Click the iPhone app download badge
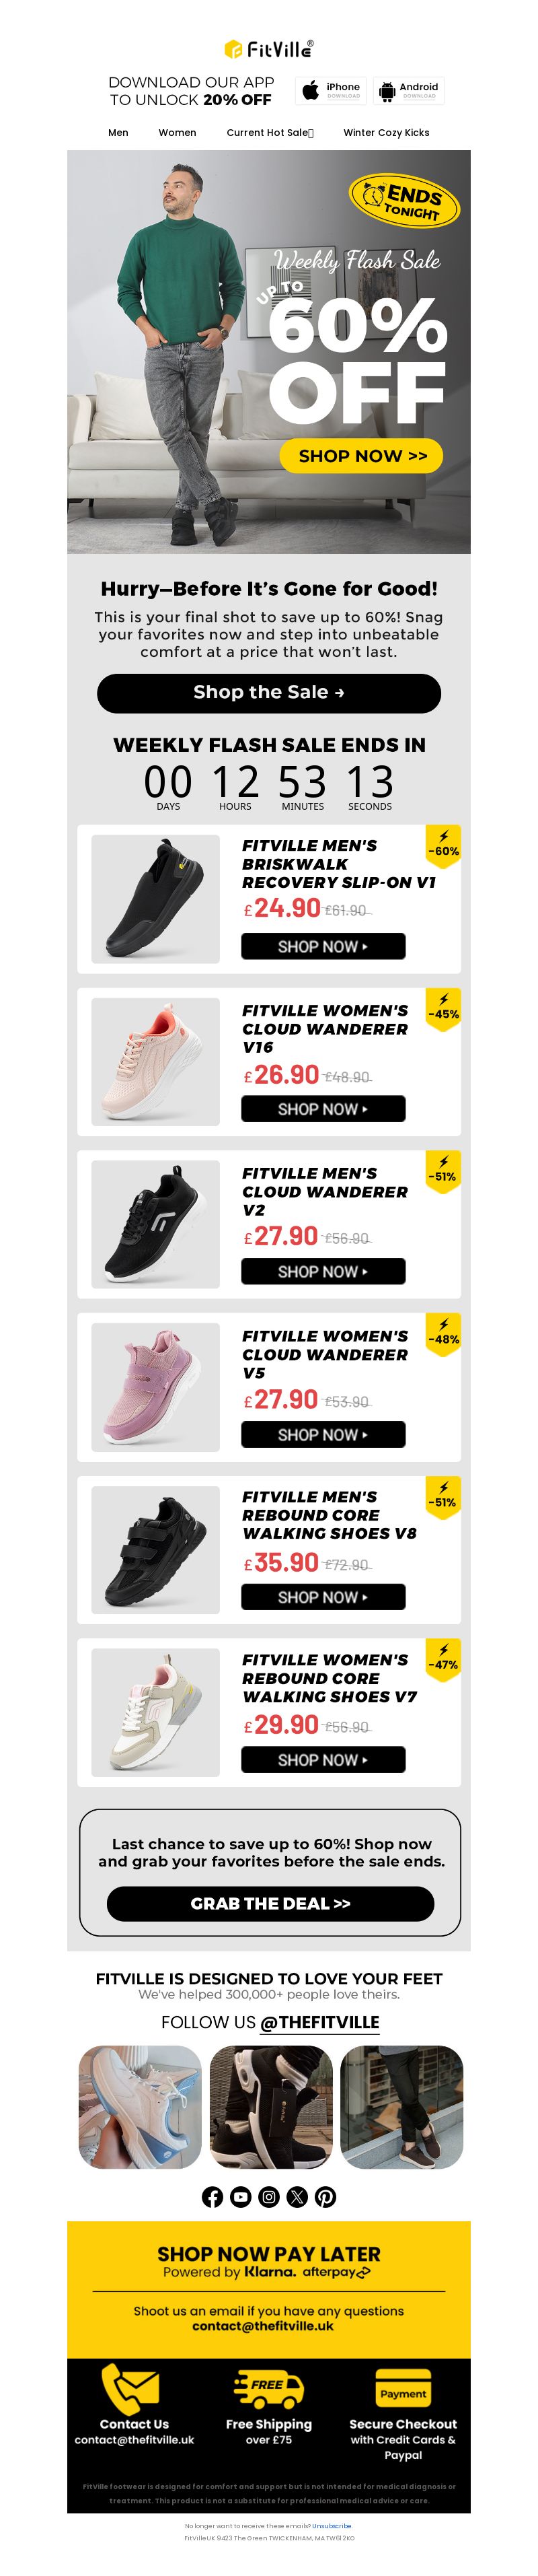Screen dimensions: 538x2576 point(331,91)
